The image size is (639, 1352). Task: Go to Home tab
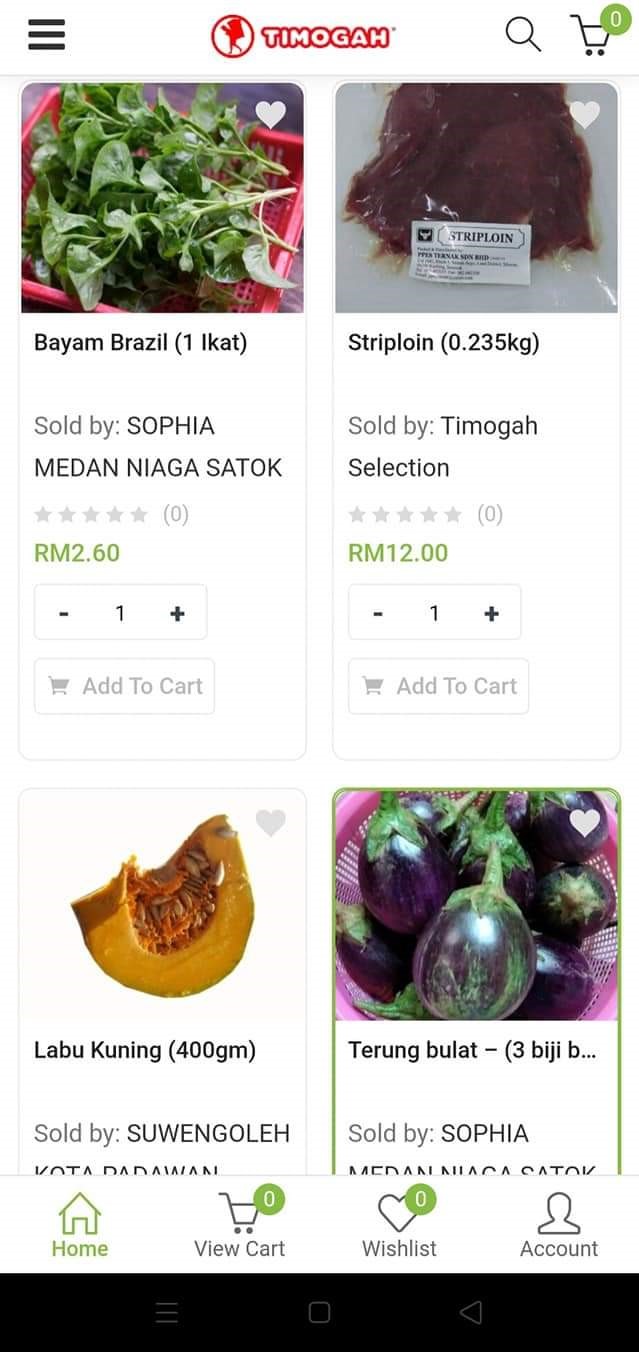pos(80,1225)
